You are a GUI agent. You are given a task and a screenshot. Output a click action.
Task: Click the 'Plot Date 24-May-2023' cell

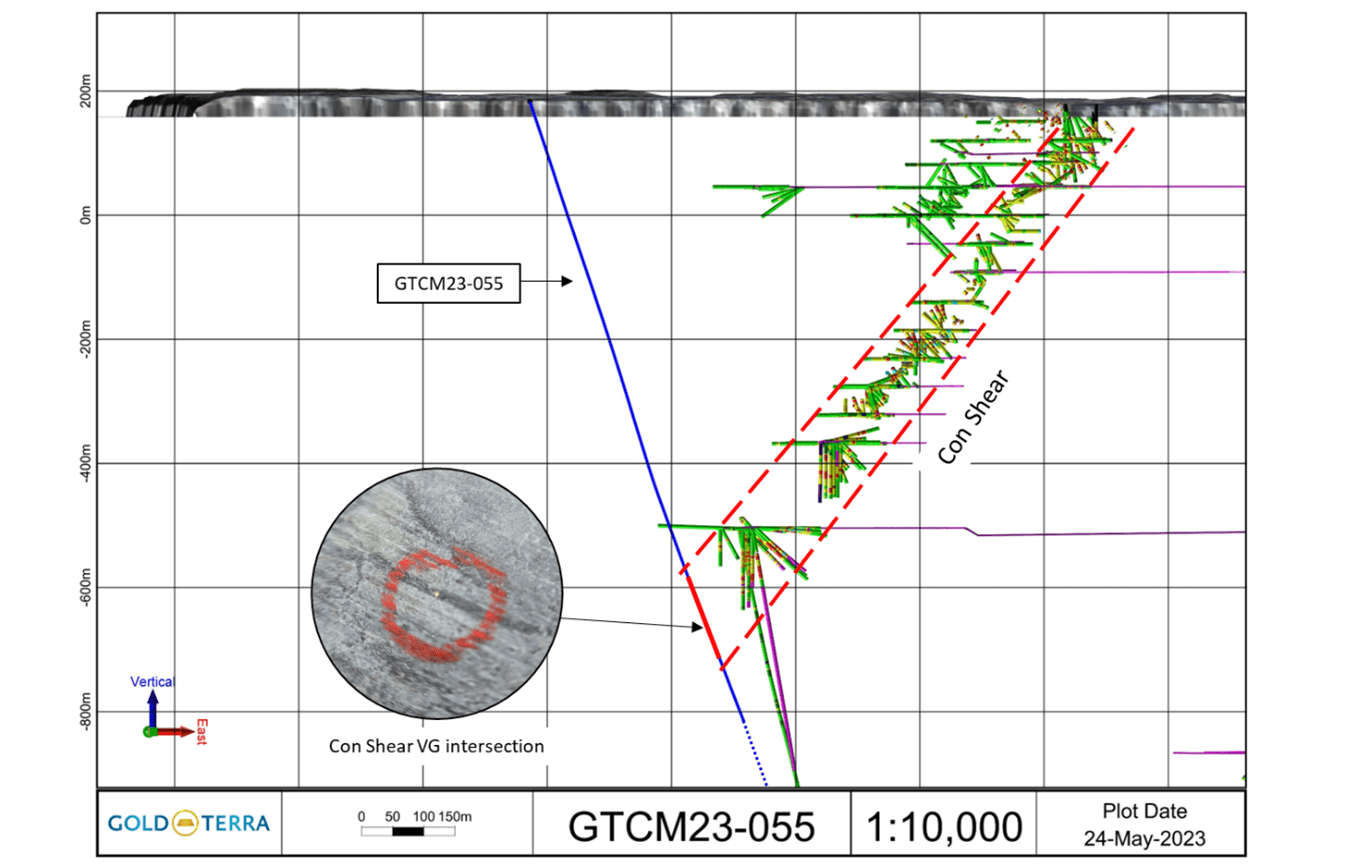(1143, 824)
